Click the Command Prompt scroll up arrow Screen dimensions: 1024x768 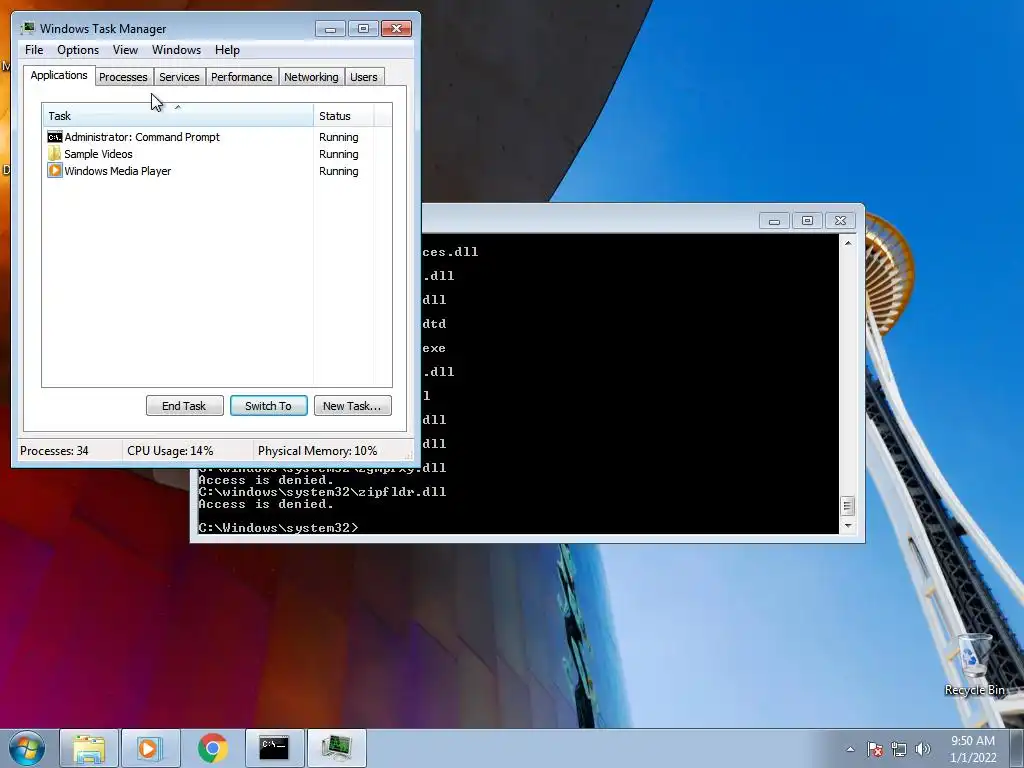(848, 243)
